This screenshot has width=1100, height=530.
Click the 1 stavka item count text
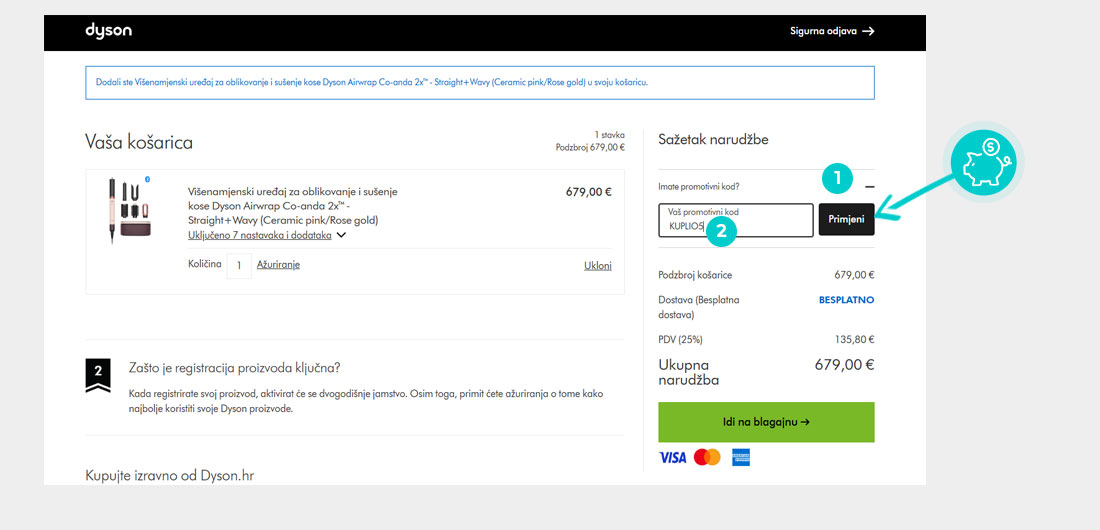point(610,135)
